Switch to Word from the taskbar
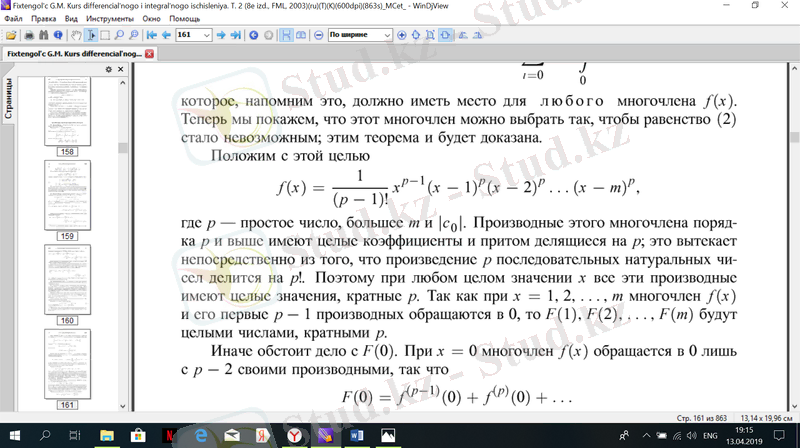 [x=357, y=435]
